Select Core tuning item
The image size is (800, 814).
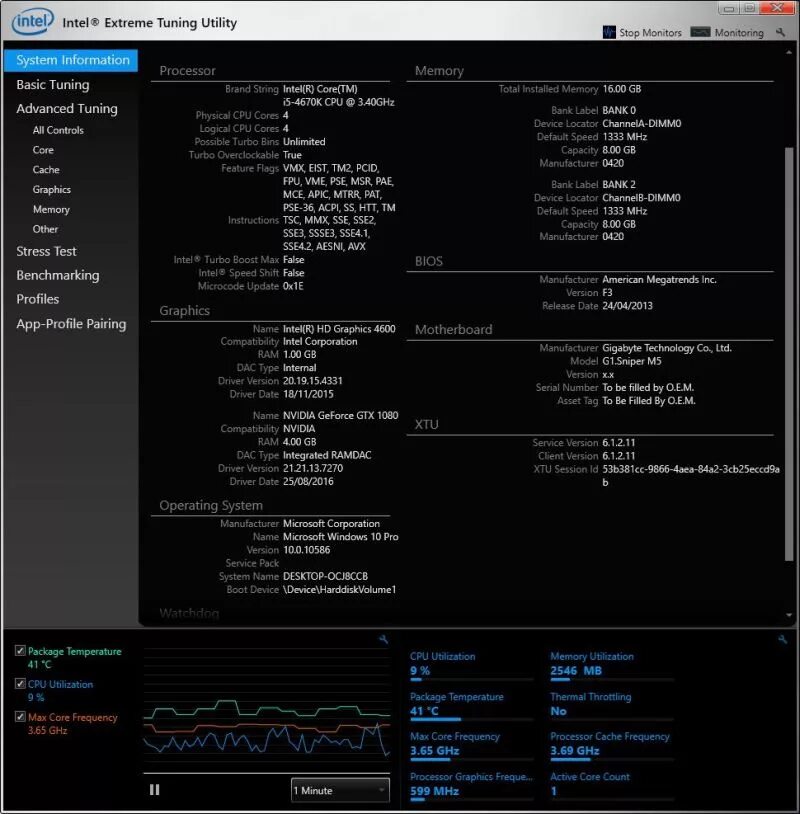(x=43, y=150)
